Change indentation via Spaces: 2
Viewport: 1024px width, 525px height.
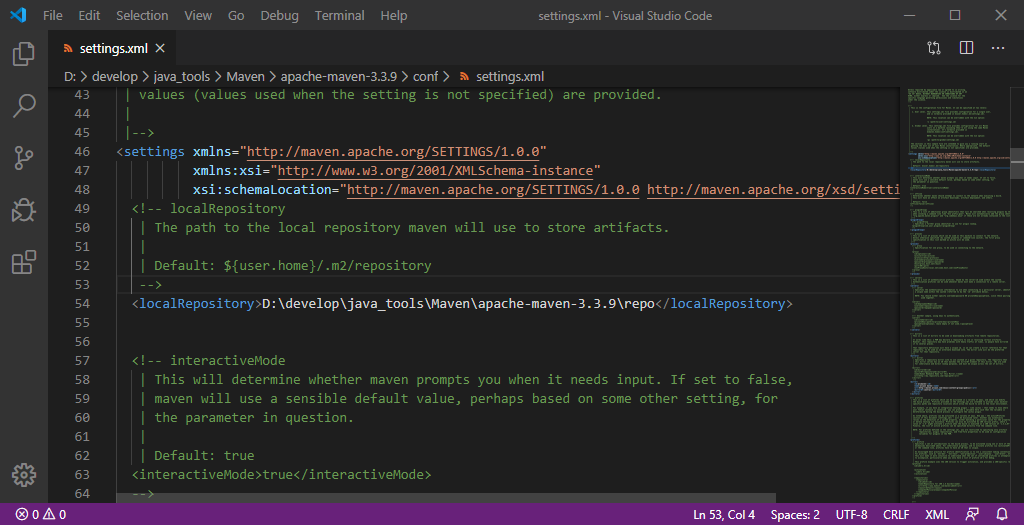click(795, 515)
